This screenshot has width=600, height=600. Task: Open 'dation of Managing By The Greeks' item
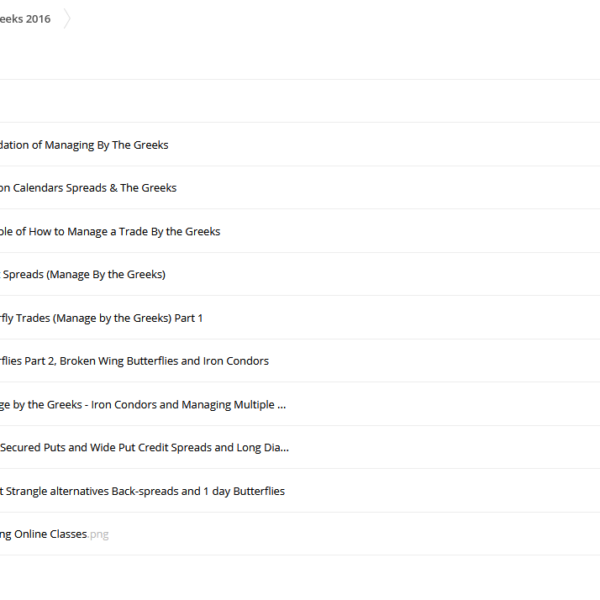(x=84, y=145)
